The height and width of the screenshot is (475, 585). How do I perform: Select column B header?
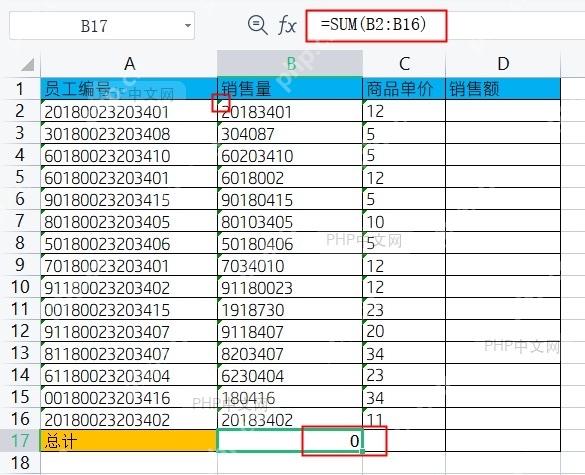tap(290, 64)
